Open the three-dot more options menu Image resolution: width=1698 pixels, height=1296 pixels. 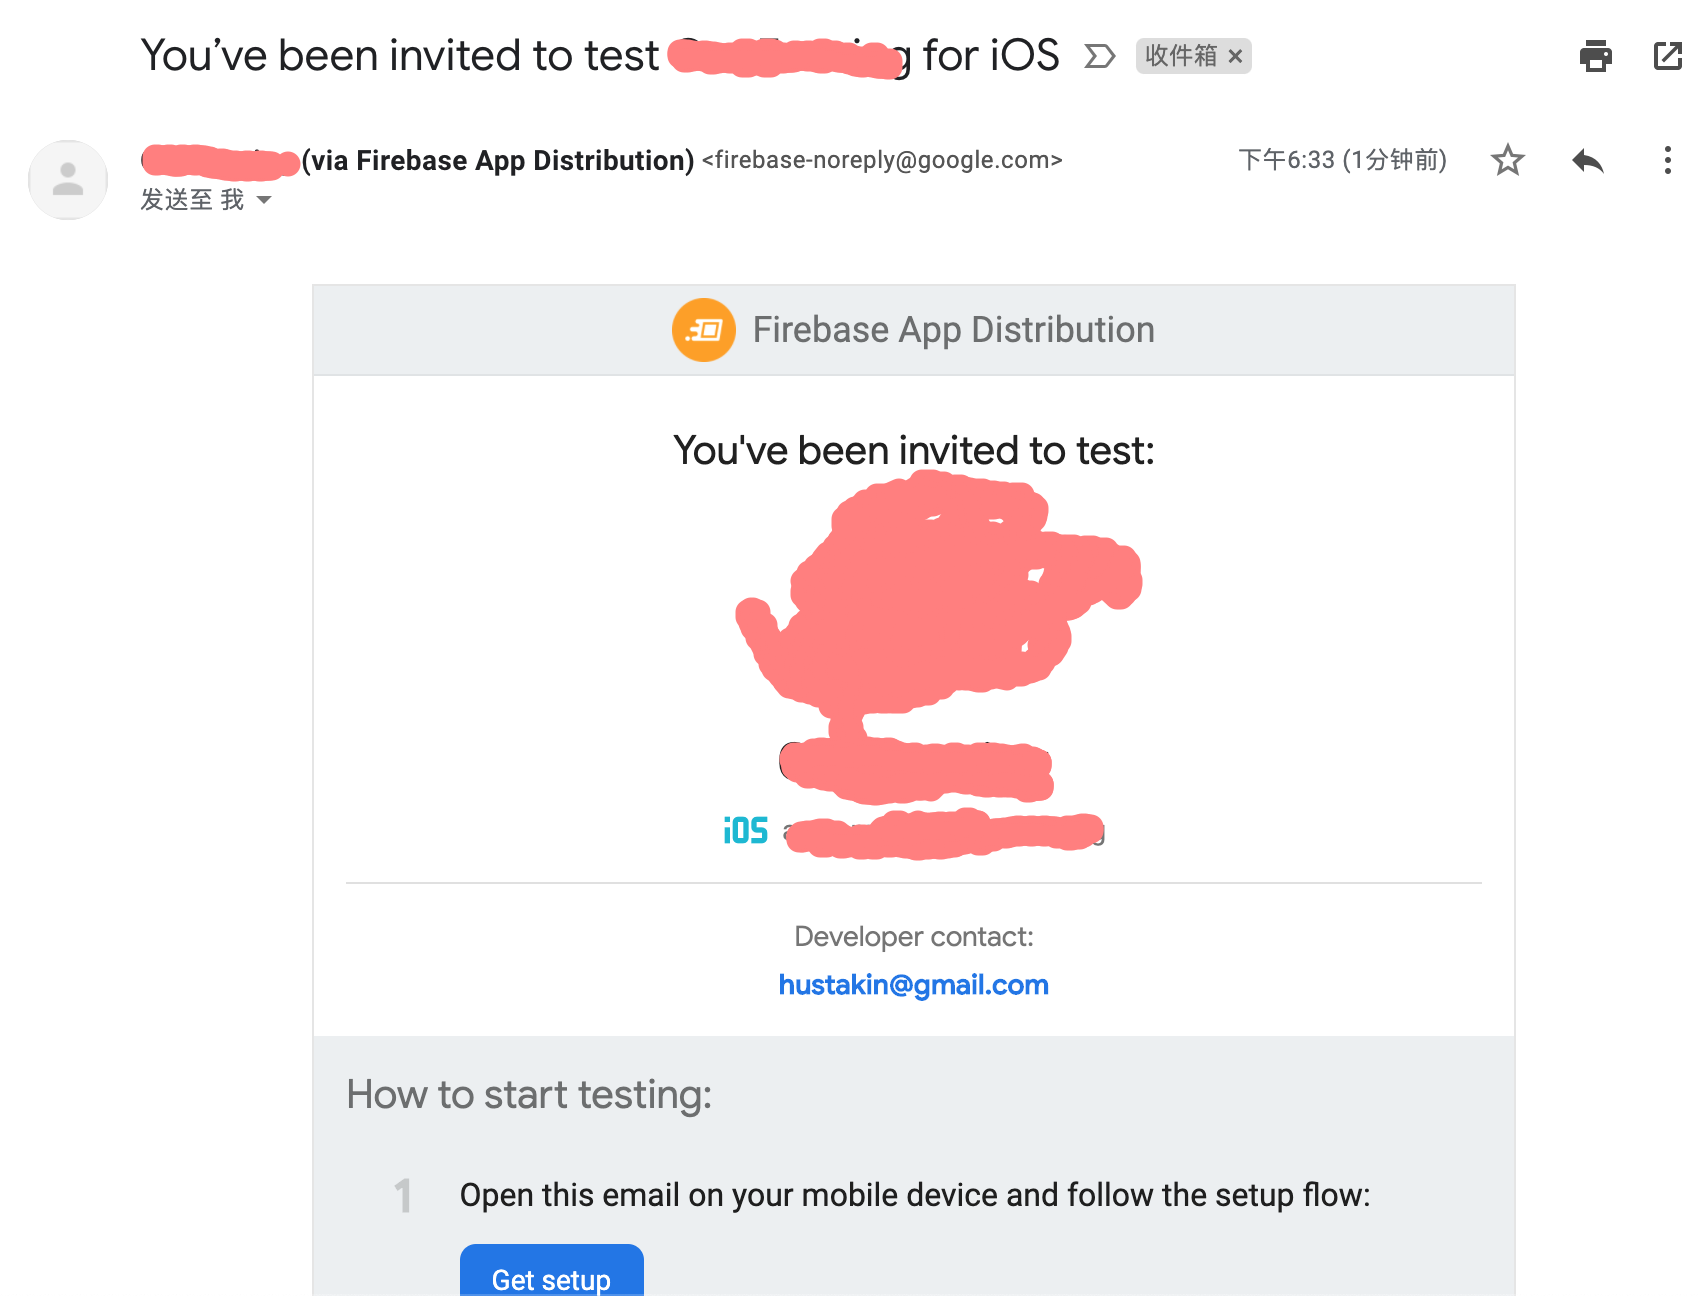1667,160
